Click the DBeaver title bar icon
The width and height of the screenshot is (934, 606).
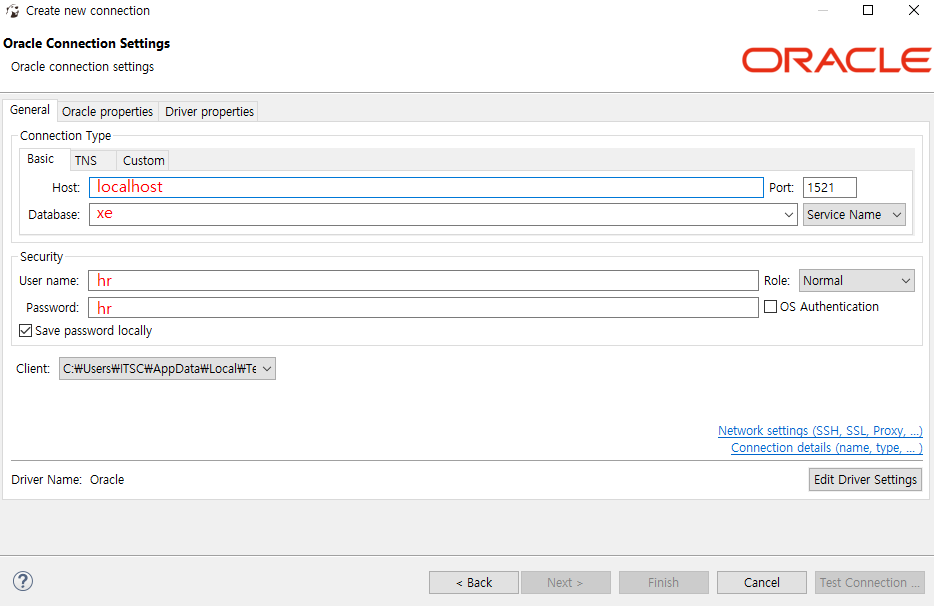point(13,11)
